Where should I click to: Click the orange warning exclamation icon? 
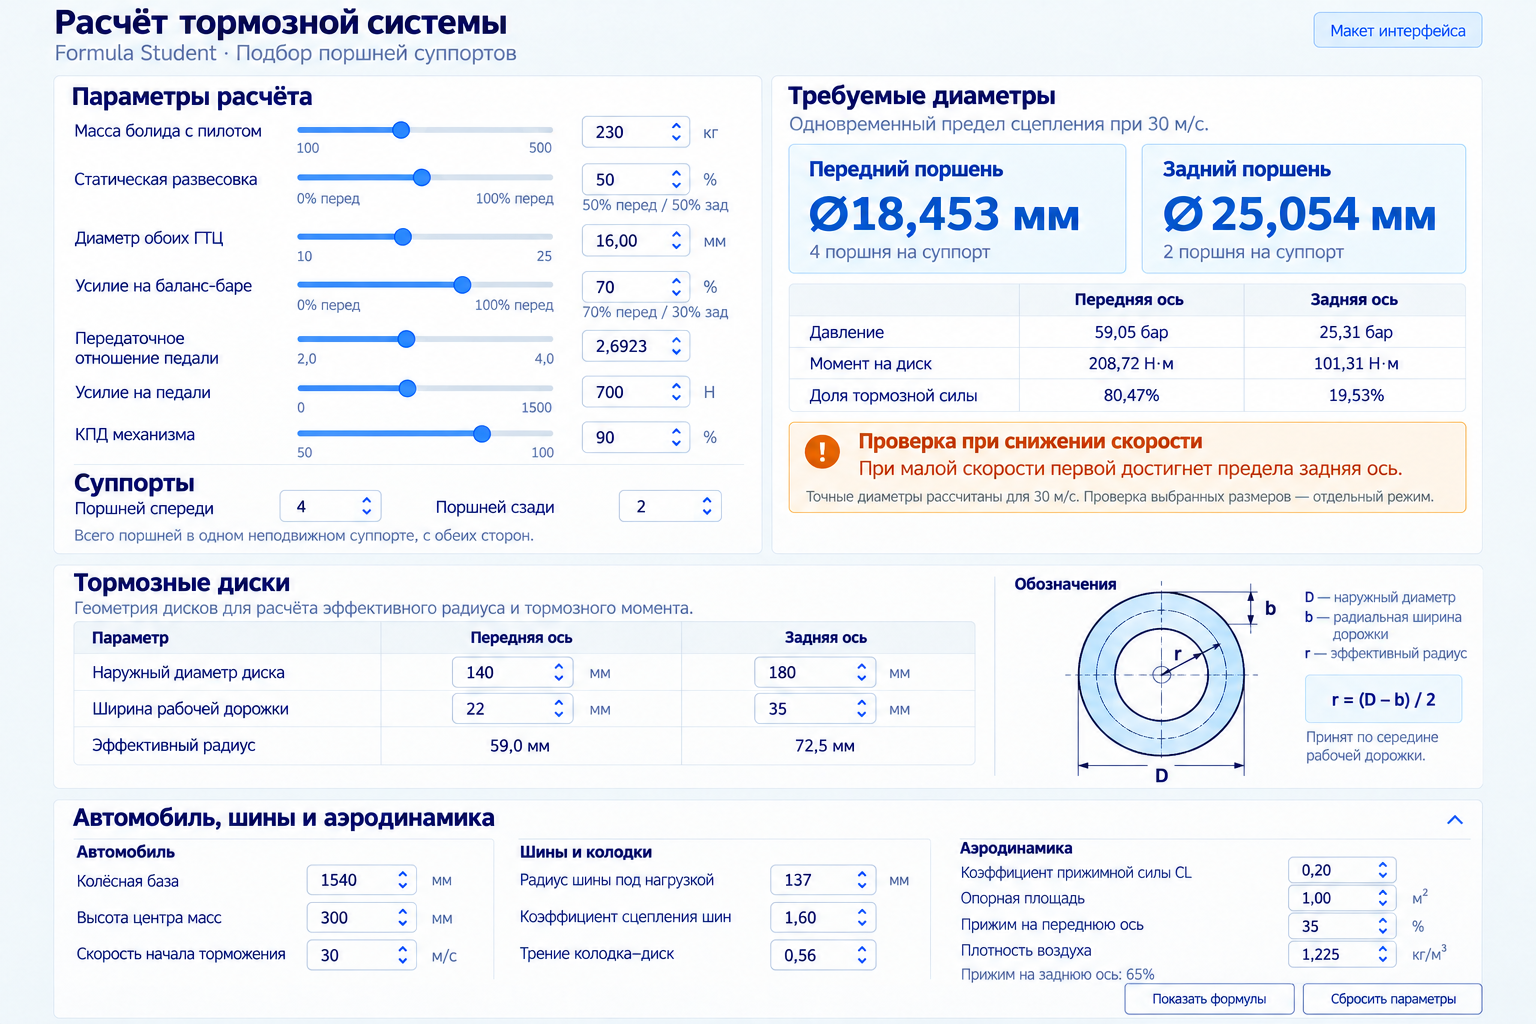coord(822,452)
